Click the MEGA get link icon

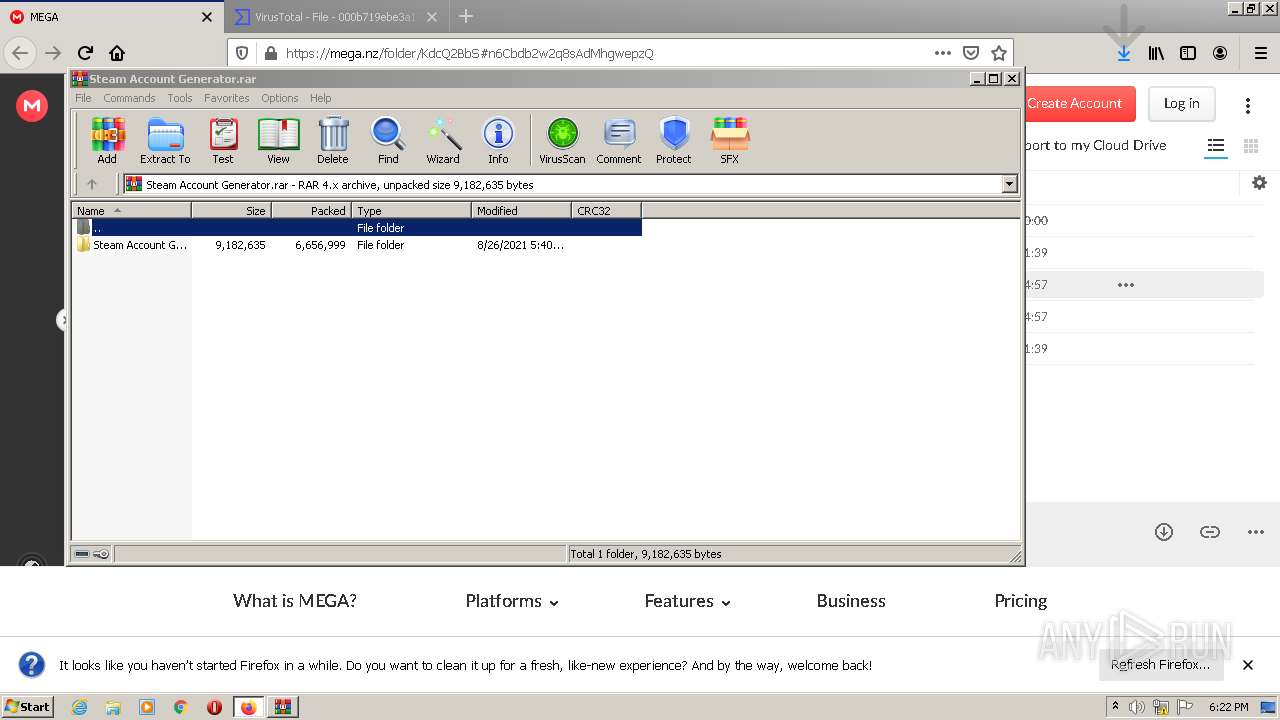[1210, 532]
